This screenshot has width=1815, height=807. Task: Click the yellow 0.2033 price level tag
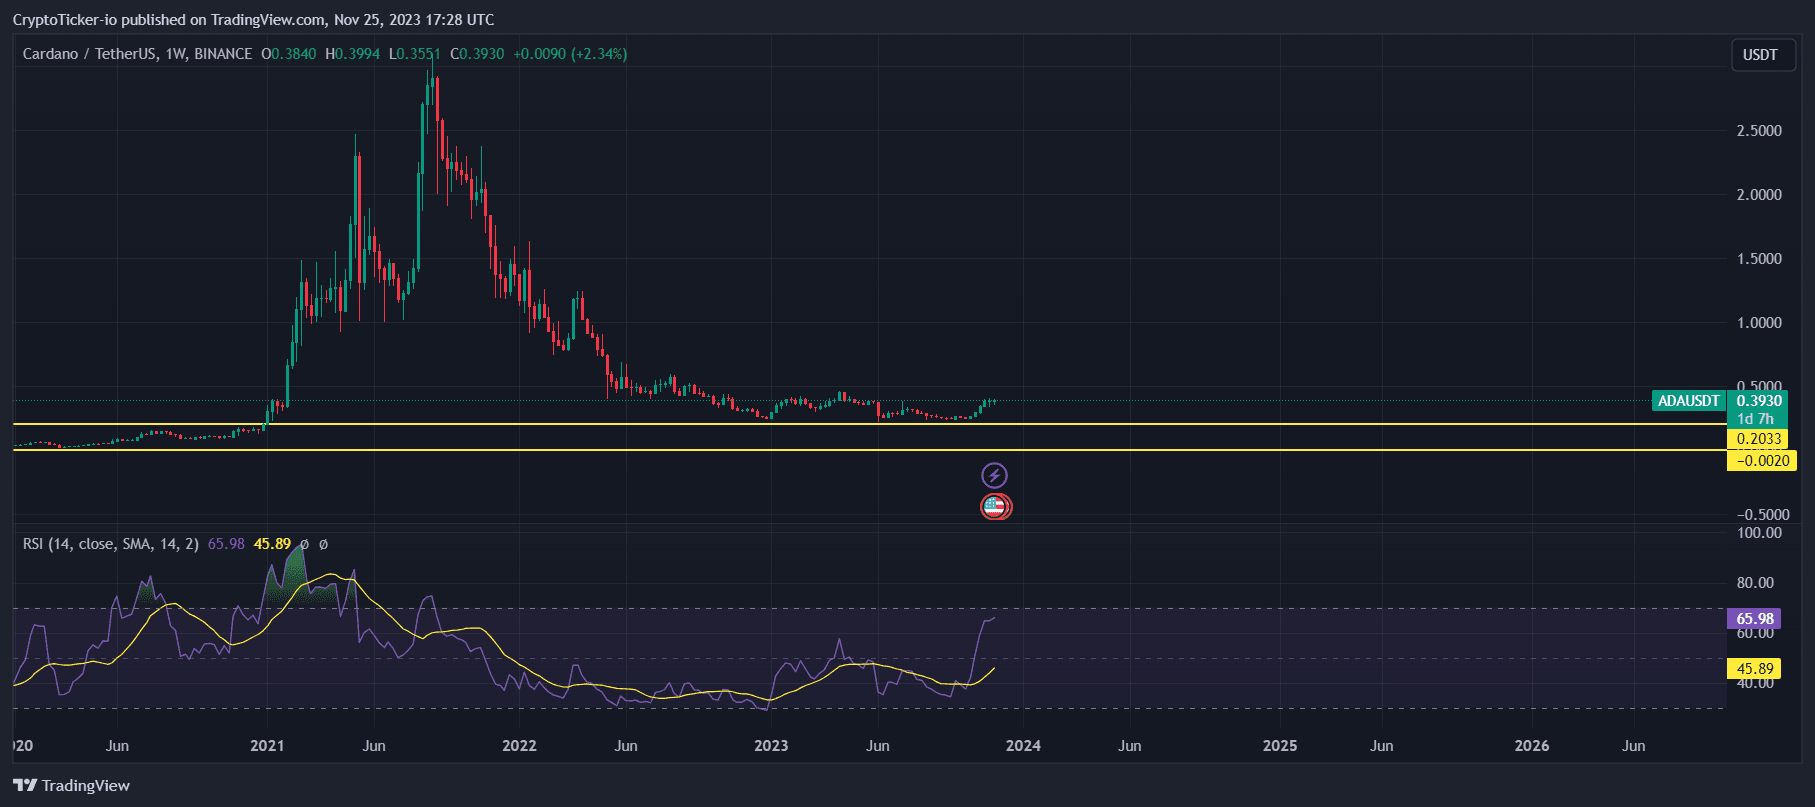point(1758,439)
